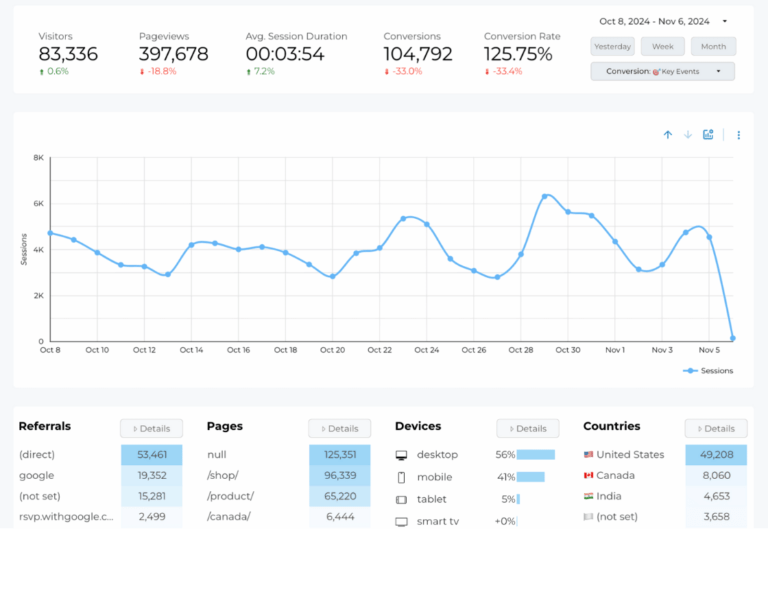The height and width of the screenshot is (590, 768).
Task: Click the Conversion Rate 125.75%
Action: [x=518, y=54]
